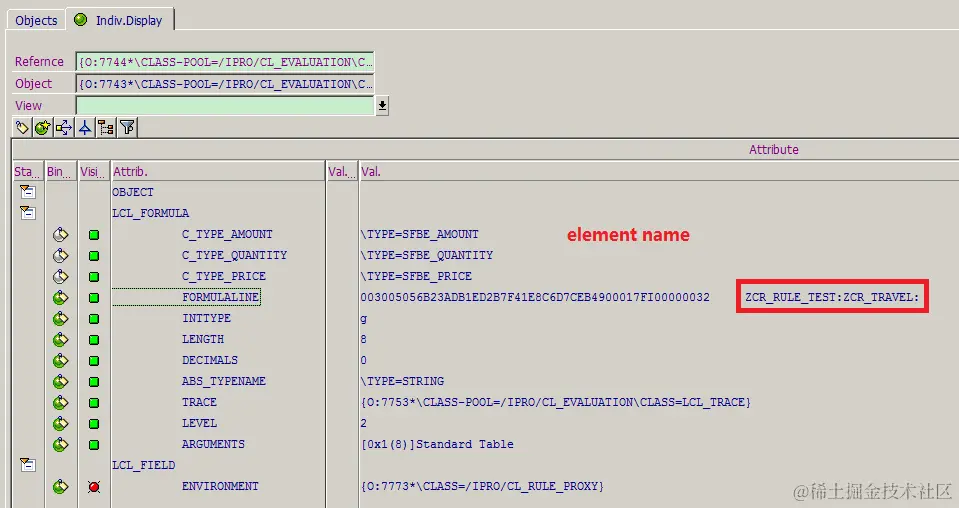
Task: Click the green circle icon on Indiv.Display tab
Action: pos(80,20)
